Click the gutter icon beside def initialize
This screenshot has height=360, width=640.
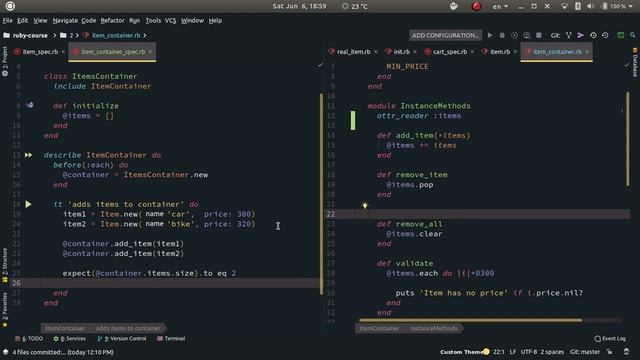coord(30,105)
